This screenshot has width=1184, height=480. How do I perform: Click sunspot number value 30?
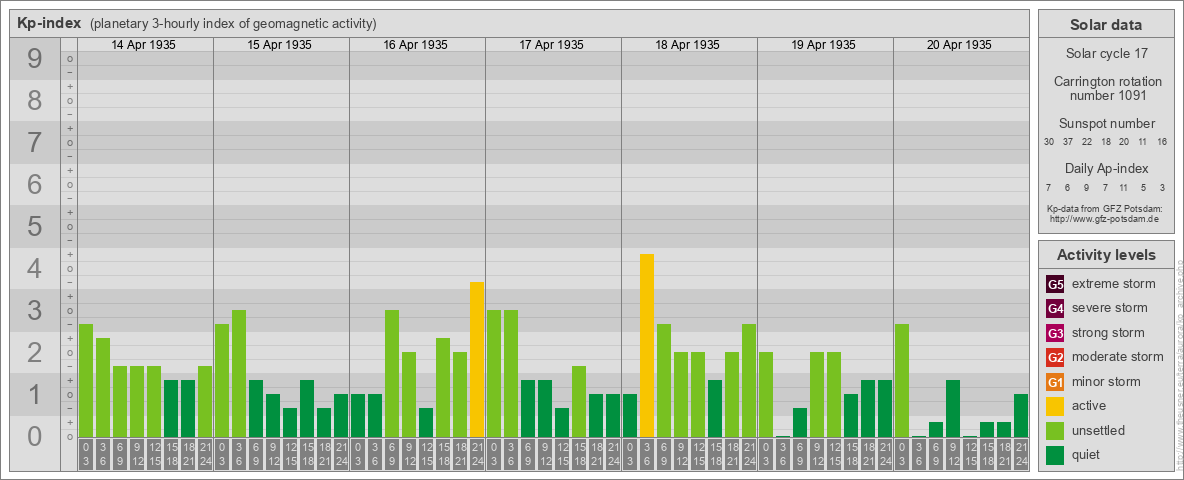[1049, 142]
